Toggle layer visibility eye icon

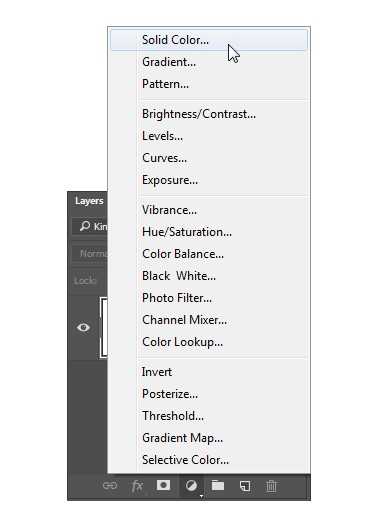click(x=83, y=327)
